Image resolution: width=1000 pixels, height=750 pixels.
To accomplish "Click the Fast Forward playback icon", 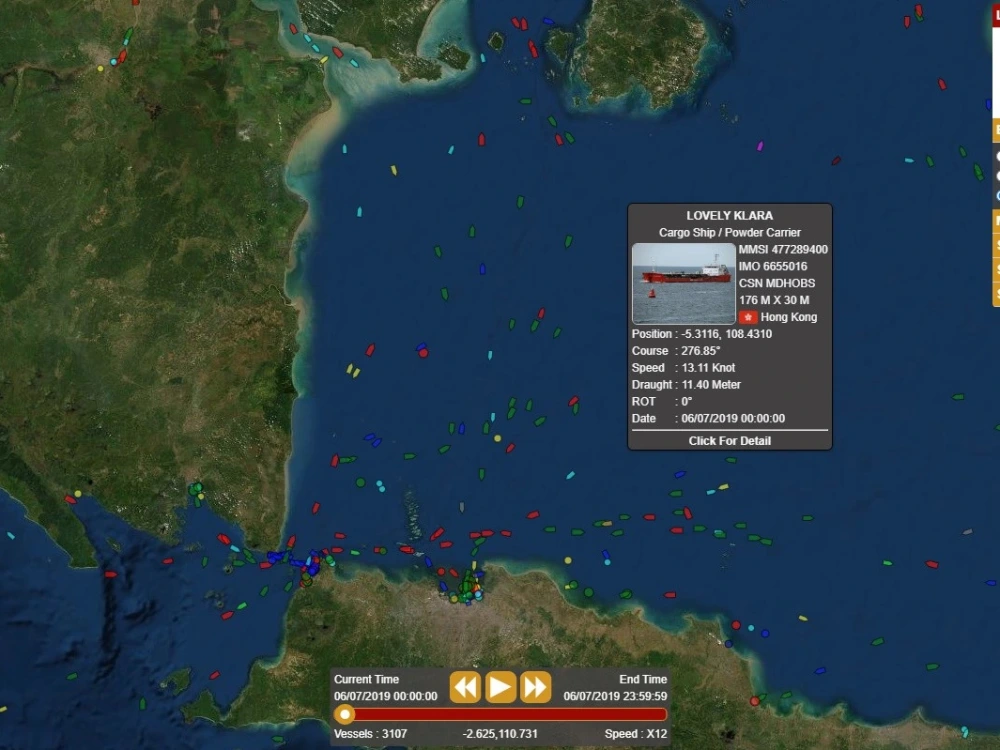I will (535, 687).
